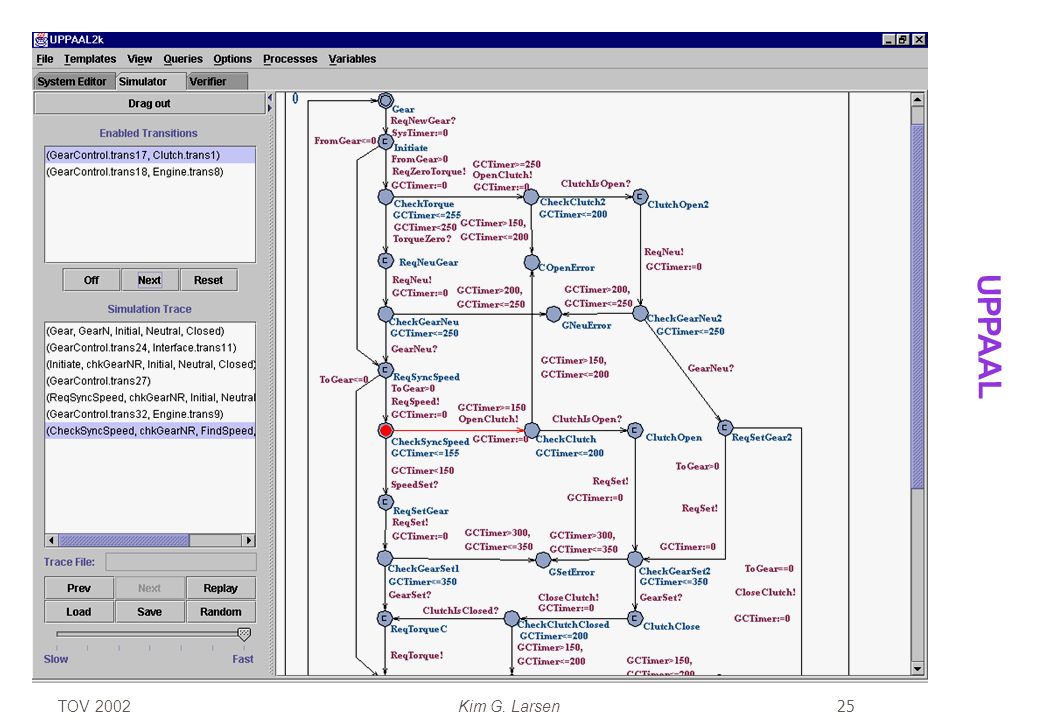Click the CheckGearNeu location node
The image size is (1040, 720).
tap(385, 314)
